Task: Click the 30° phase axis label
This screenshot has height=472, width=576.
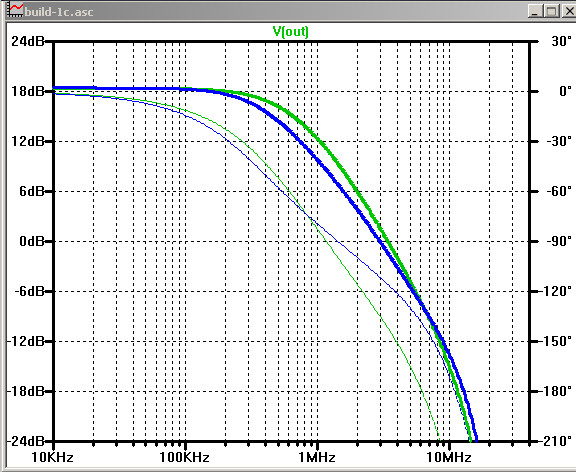Action: point(562,41)
